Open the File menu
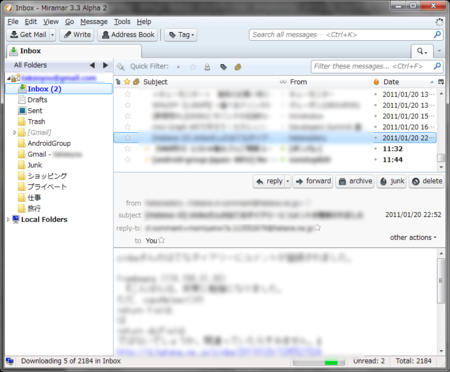 click(13, 22)
